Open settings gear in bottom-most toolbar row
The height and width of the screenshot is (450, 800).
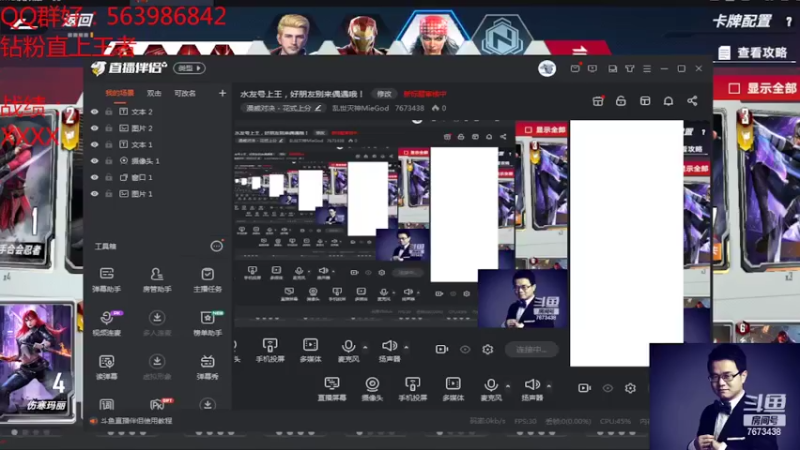tap(630, 388)
